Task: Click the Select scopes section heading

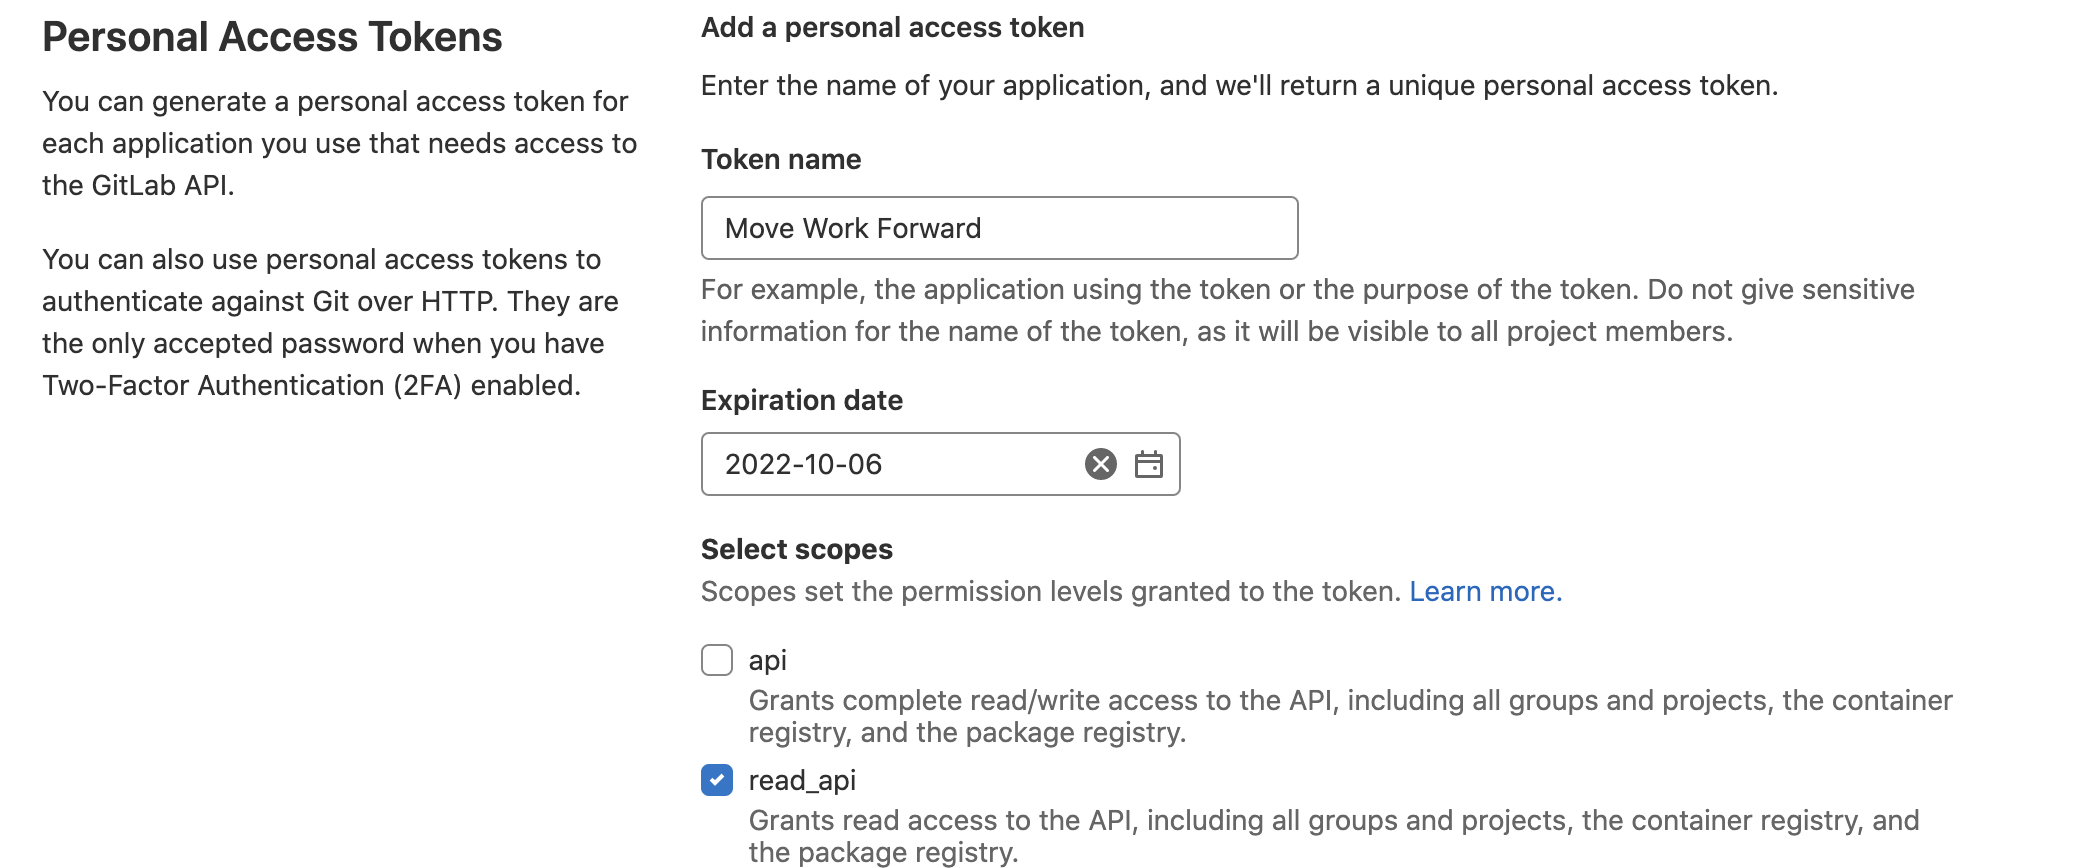Action: (x=797, y=550)
